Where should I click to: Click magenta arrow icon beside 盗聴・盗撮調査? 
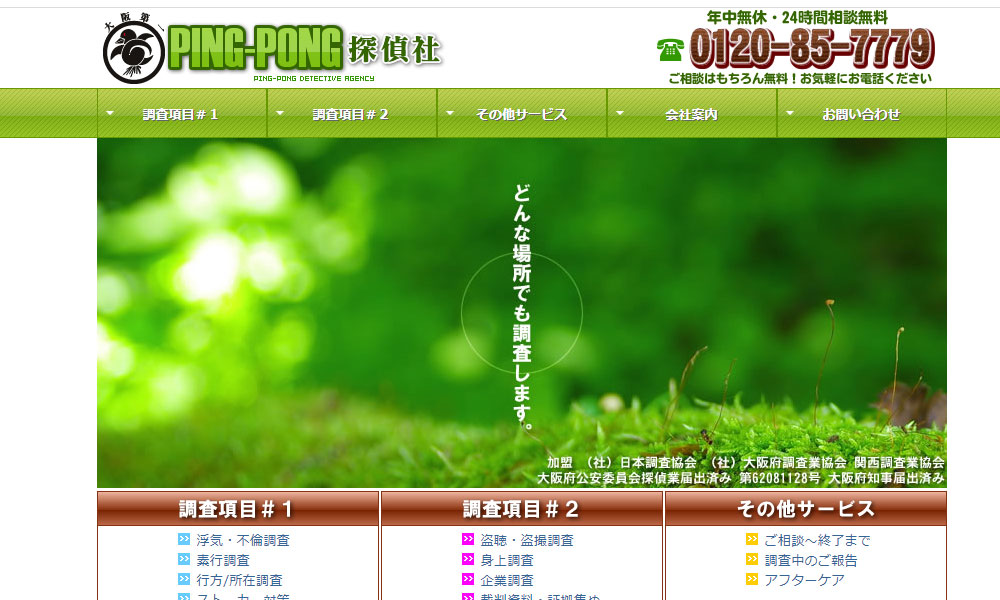[x=468, y=540]
